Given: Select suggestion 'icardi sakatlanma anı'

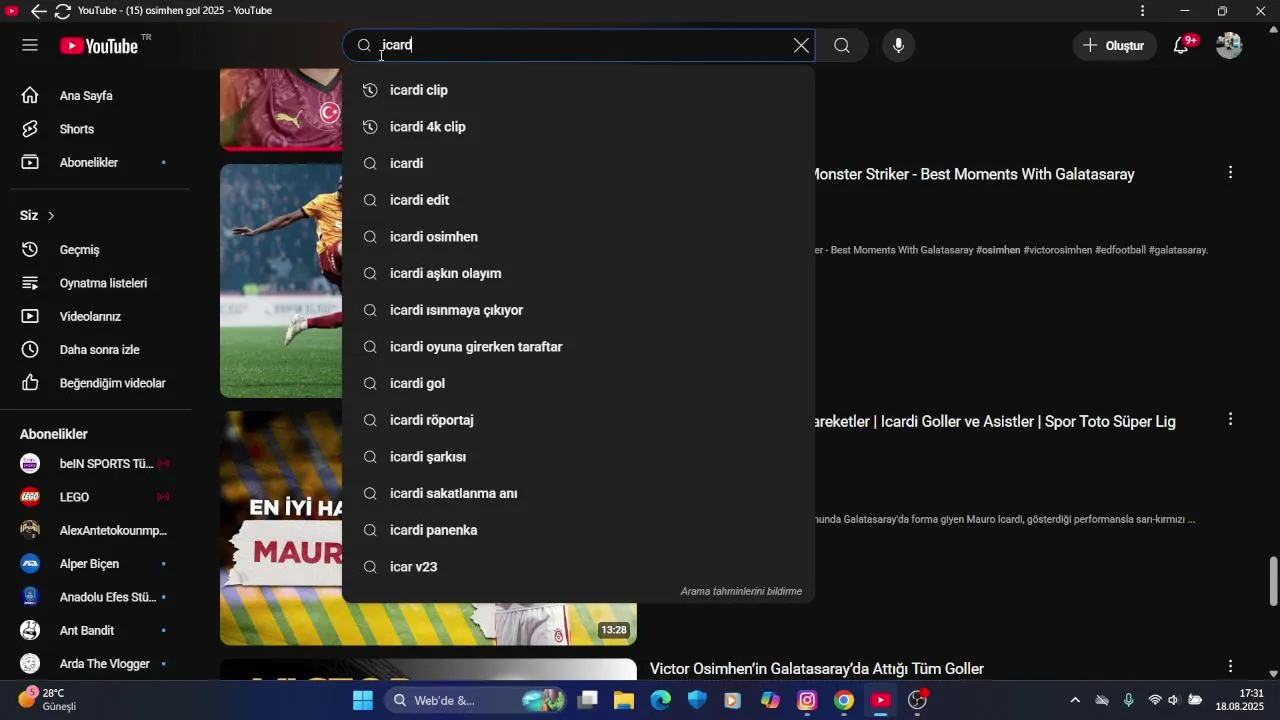Looking at the screenshot, I should pos(578,493).
